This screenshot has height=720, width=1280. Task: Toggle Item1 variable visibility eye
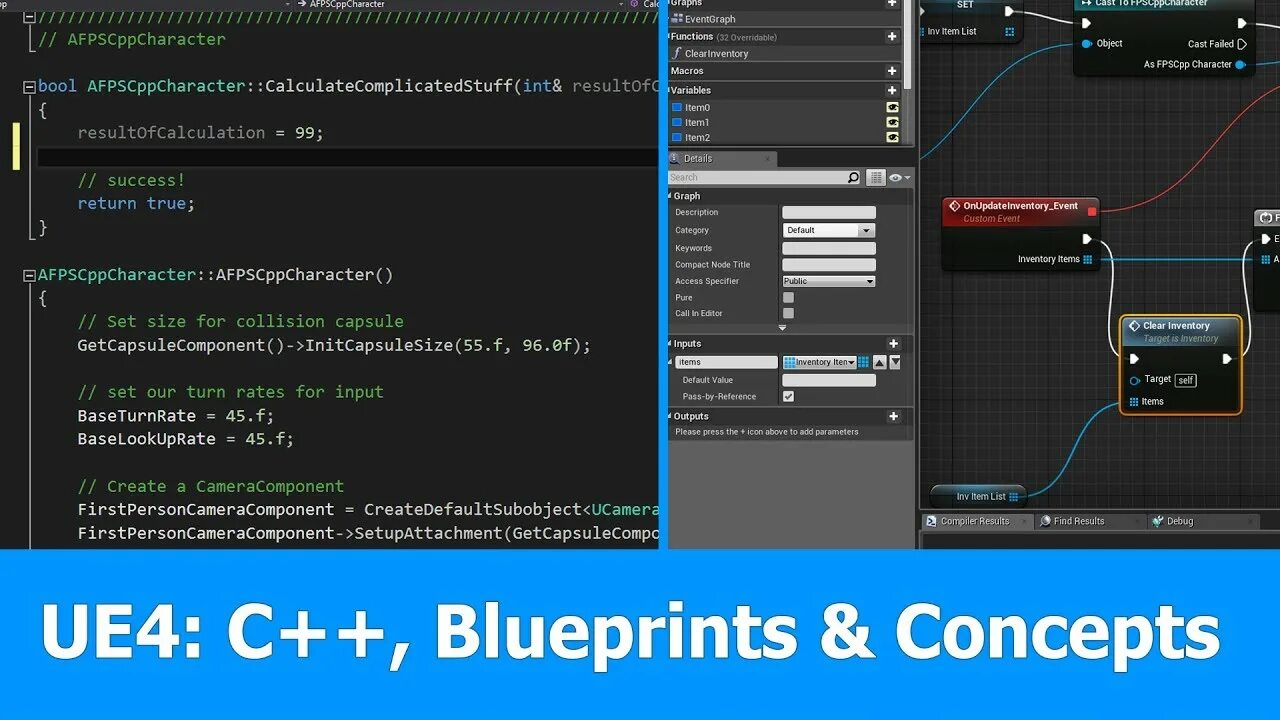893,122
